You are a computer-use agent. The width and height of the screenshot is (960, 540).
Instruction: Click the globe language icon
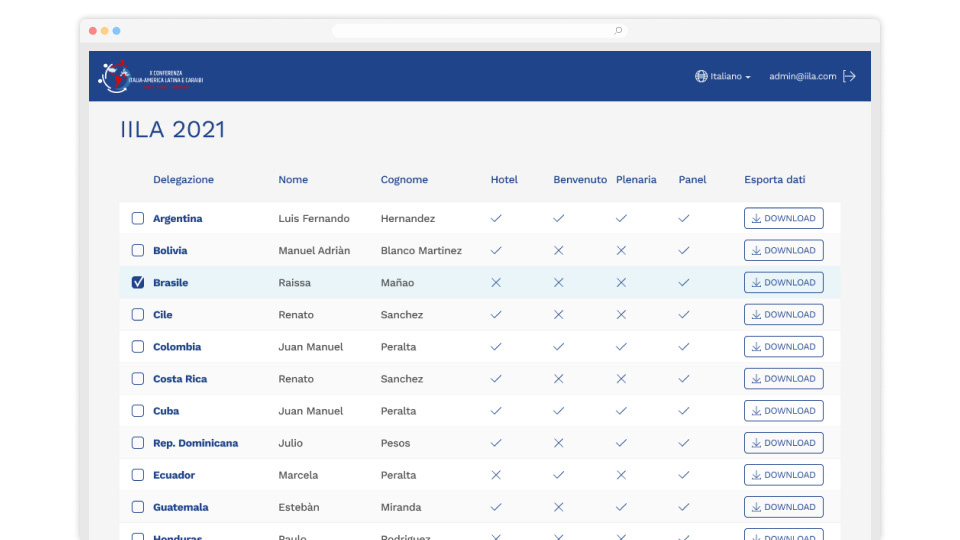(x=701, y=76)
